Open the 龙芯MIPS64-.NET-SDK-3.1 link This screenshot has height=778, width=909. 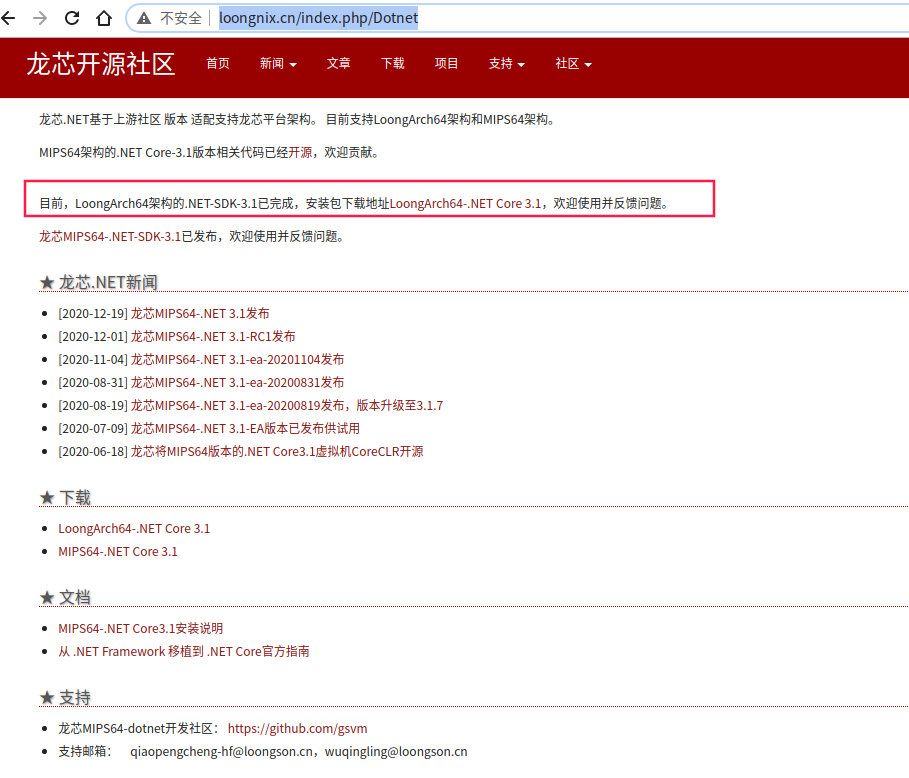tap(110, 237)
